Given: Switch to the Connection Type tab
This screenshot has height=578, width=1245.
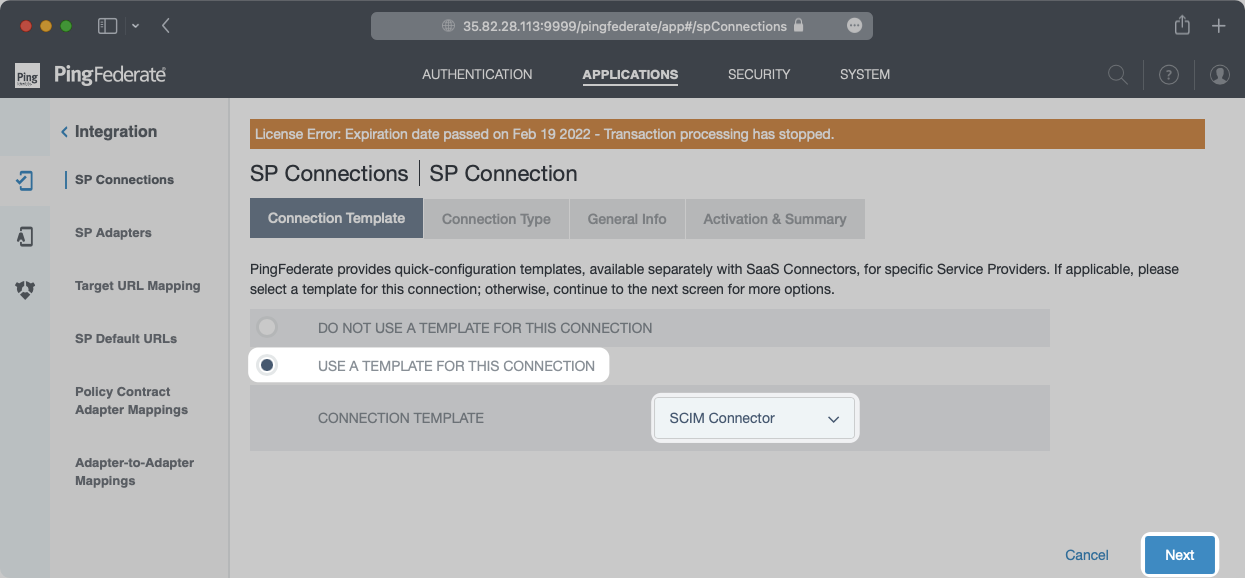Looking at the screenshot, I should tap(496, 219).
